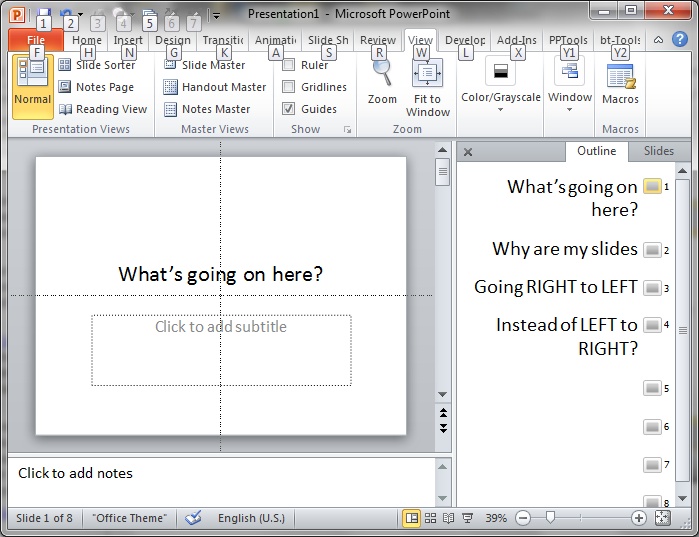The height and width of the screenshot is (537, 699).
Task: Switch to Normal view in ribbon
Action: [x=33, y=87]
